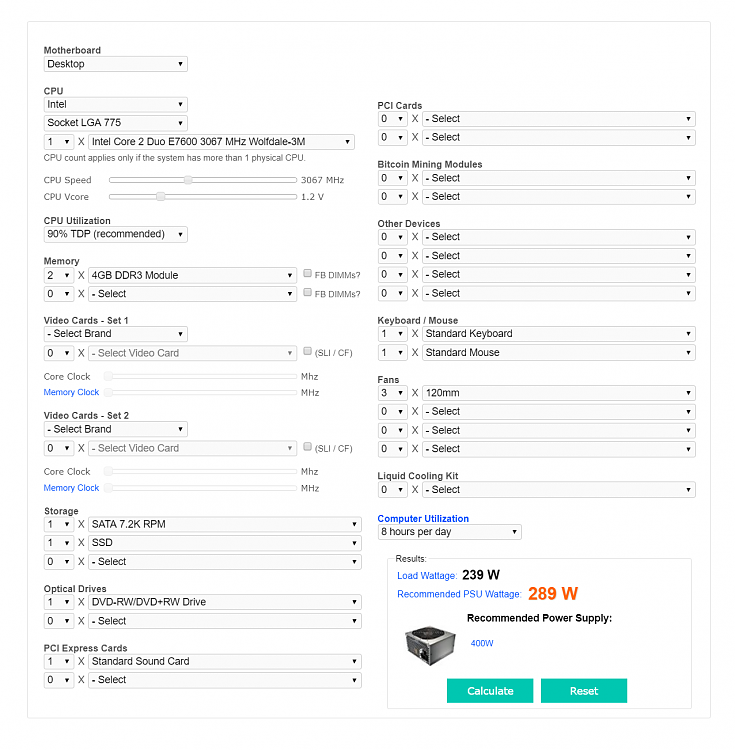Click the Reset button
The height and width of the screenshot is (750, 735).
pos(583,691)
